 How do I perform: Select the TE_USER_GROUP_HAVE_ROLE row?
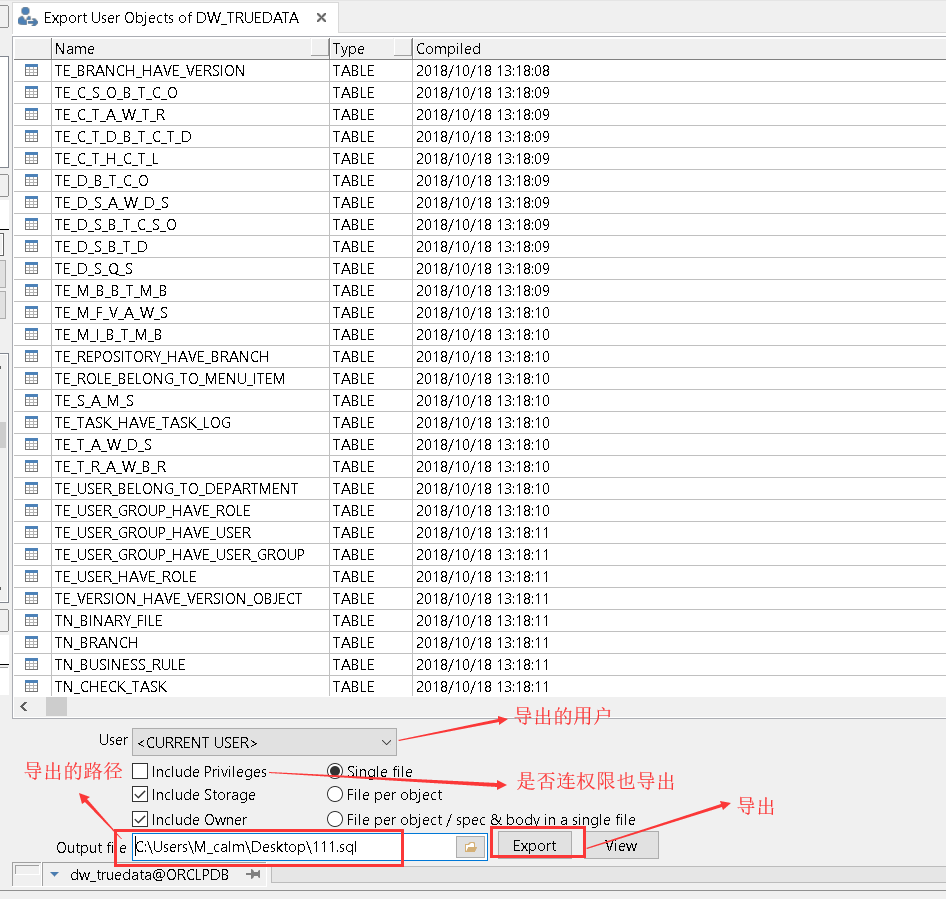pos(480,510)
